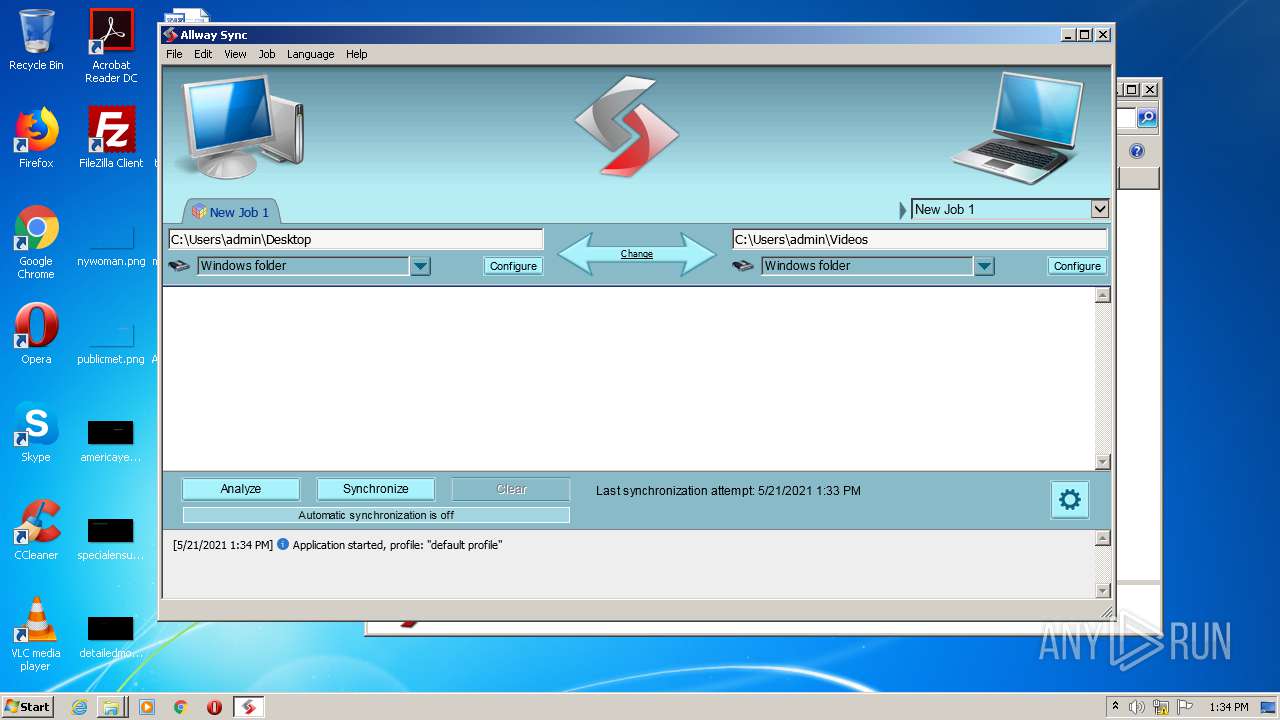1280x720 pixels.
Task: Open Firefox desktop icon
Action: [36, 138]
